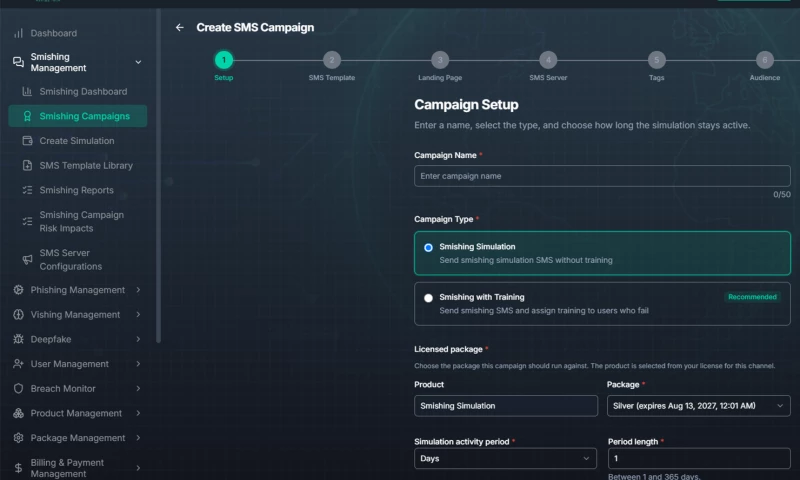Expand the Deepfake section chevron
The width and height of the screenshot is (800, 480).
(x=138, y=339)
